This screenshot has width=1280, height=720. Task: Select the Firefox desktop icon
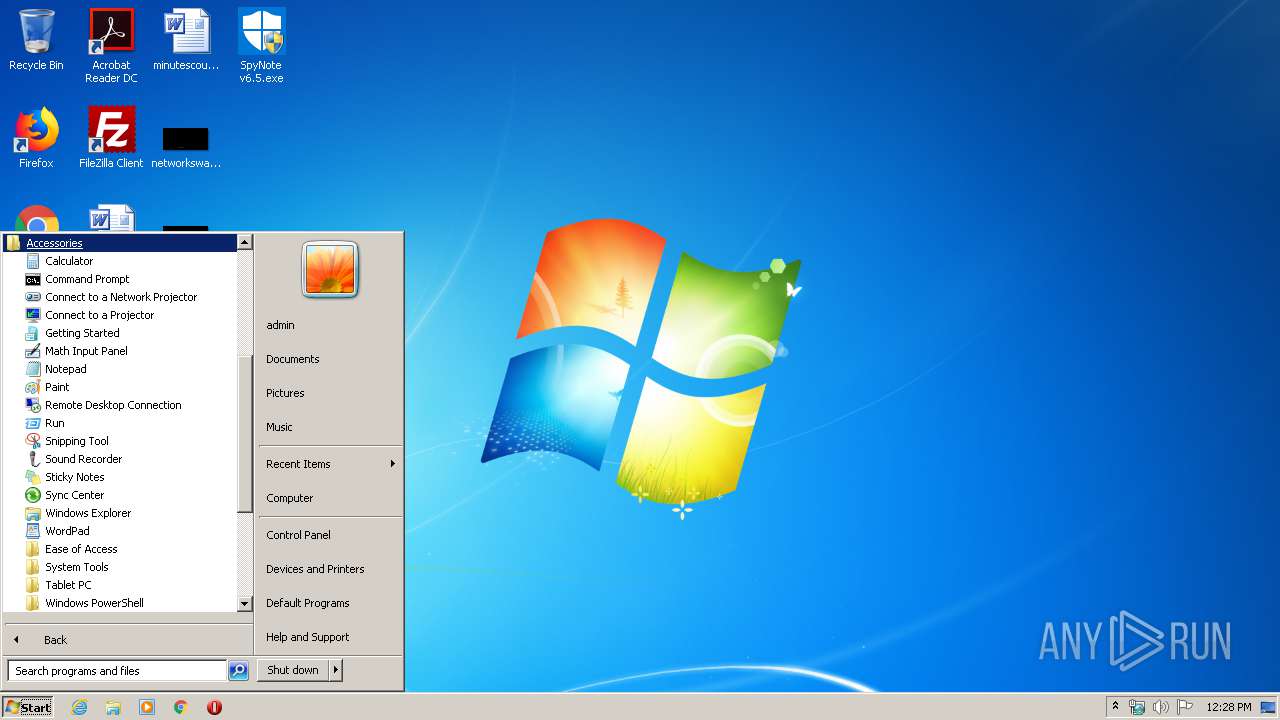tap(36, 138)
